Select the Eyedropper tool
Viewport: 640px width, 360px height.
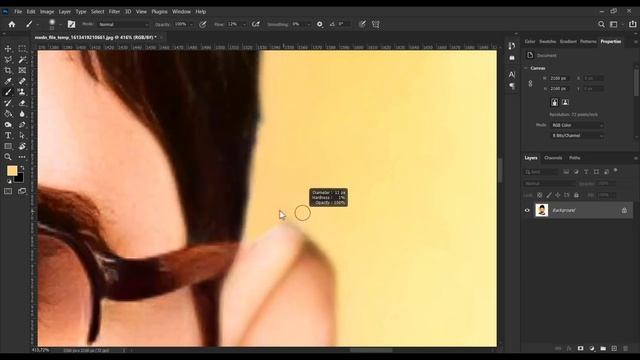click(x=8, y=81)
